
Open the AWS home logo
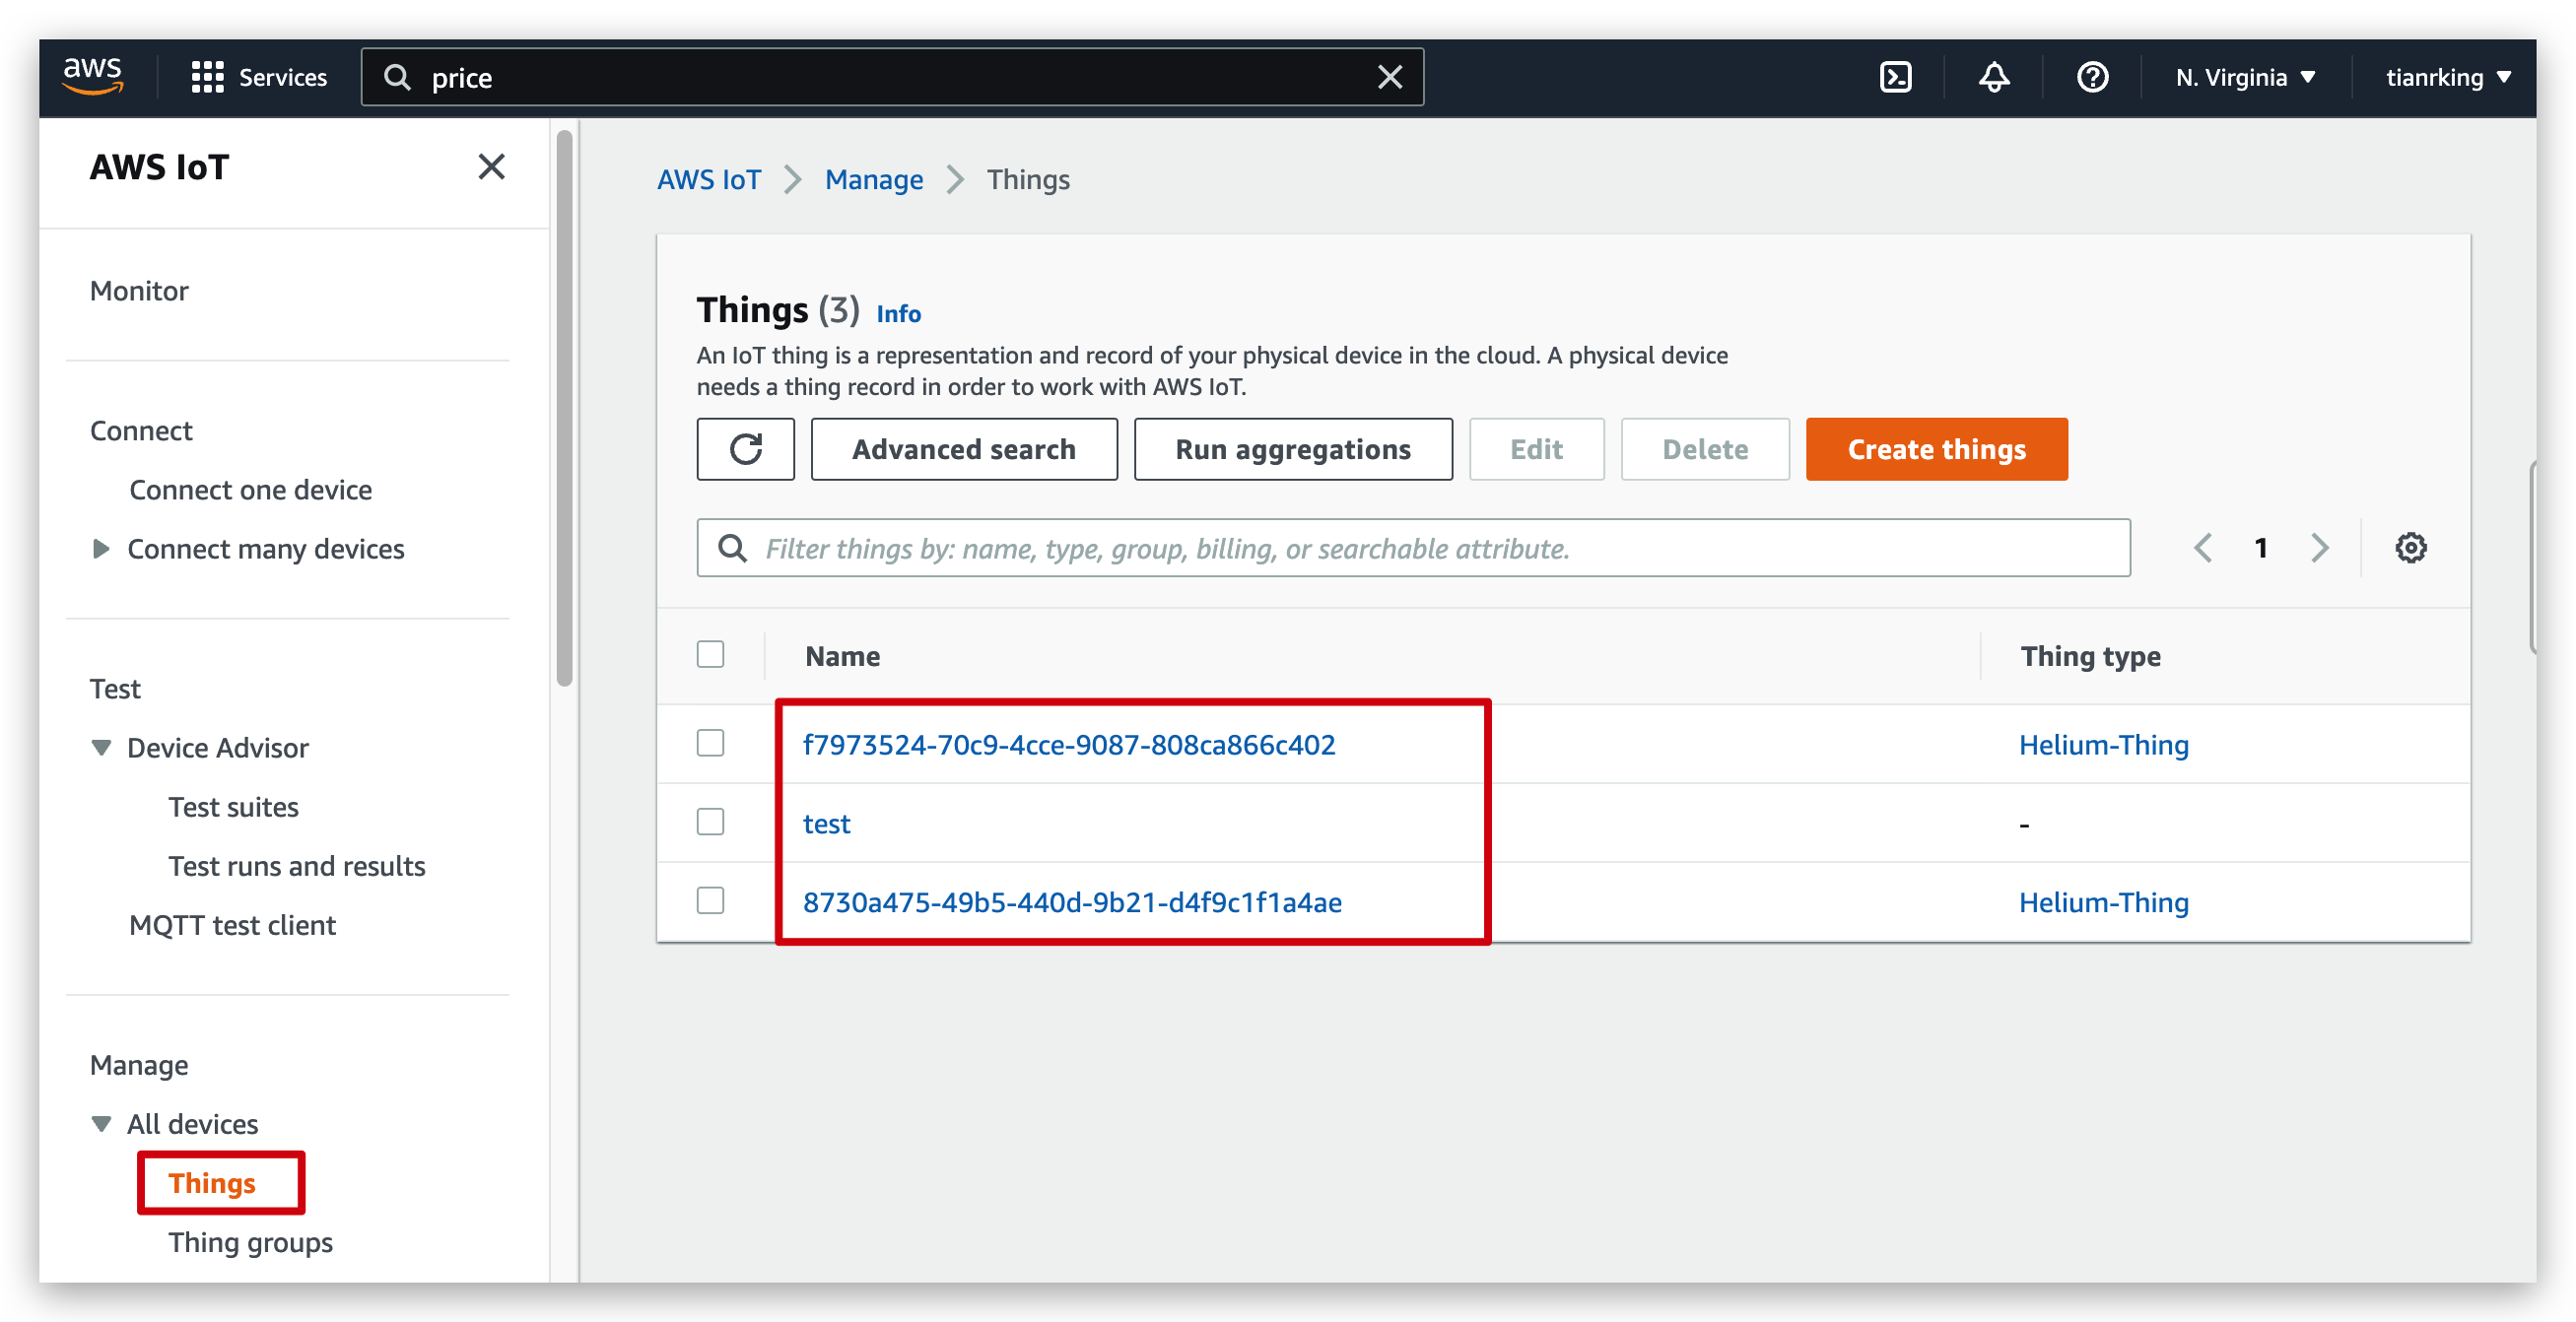(93, 76)
